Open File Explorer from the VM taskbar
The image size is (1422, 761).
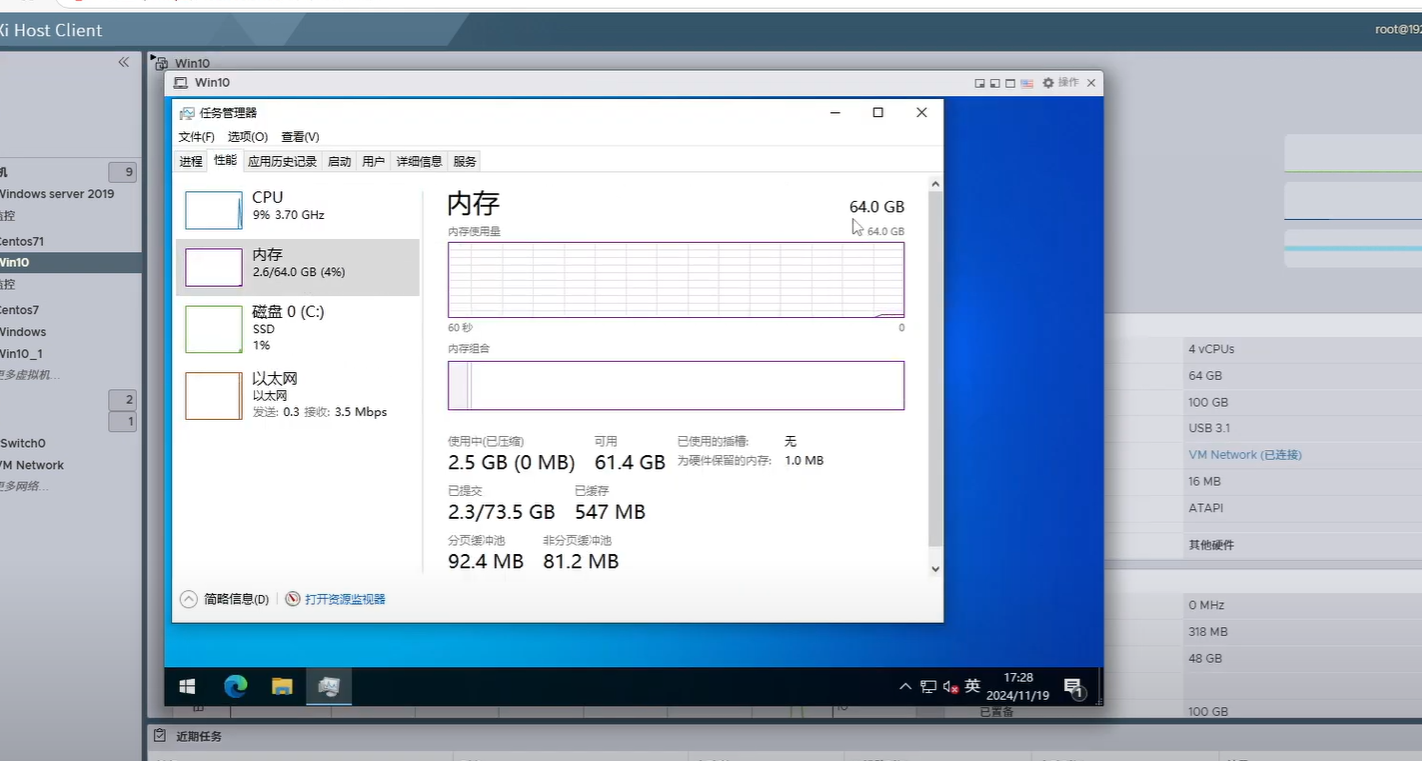tap(282, 686)
